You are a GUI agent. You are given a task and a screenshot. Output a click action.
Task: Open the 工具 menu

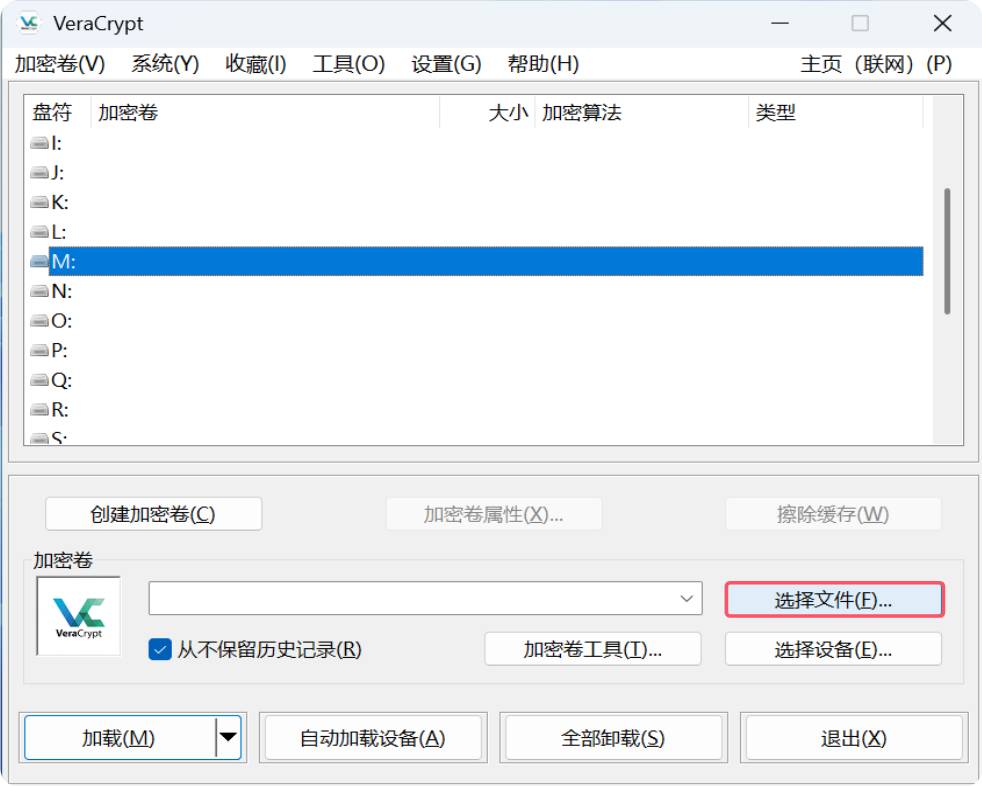(x=348, y=64)
